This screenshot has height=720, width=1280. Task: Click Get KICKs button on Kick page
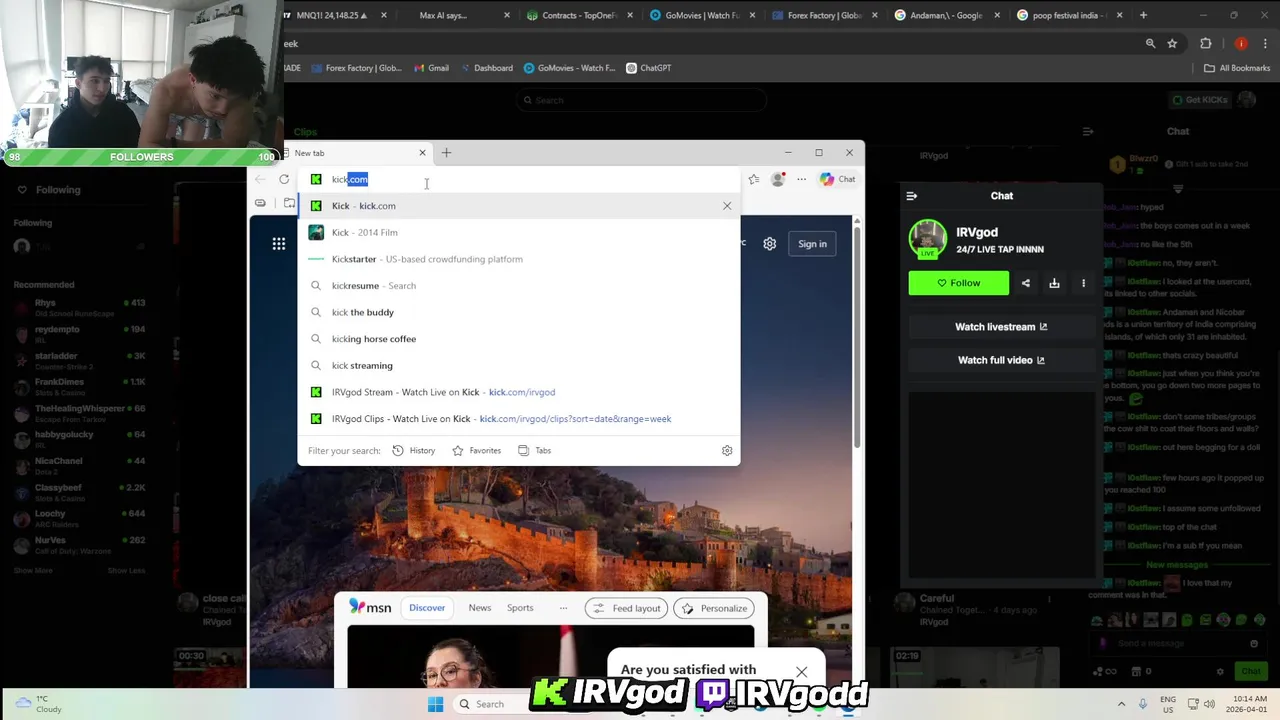pyautogui.click(x=1200, y=100)
